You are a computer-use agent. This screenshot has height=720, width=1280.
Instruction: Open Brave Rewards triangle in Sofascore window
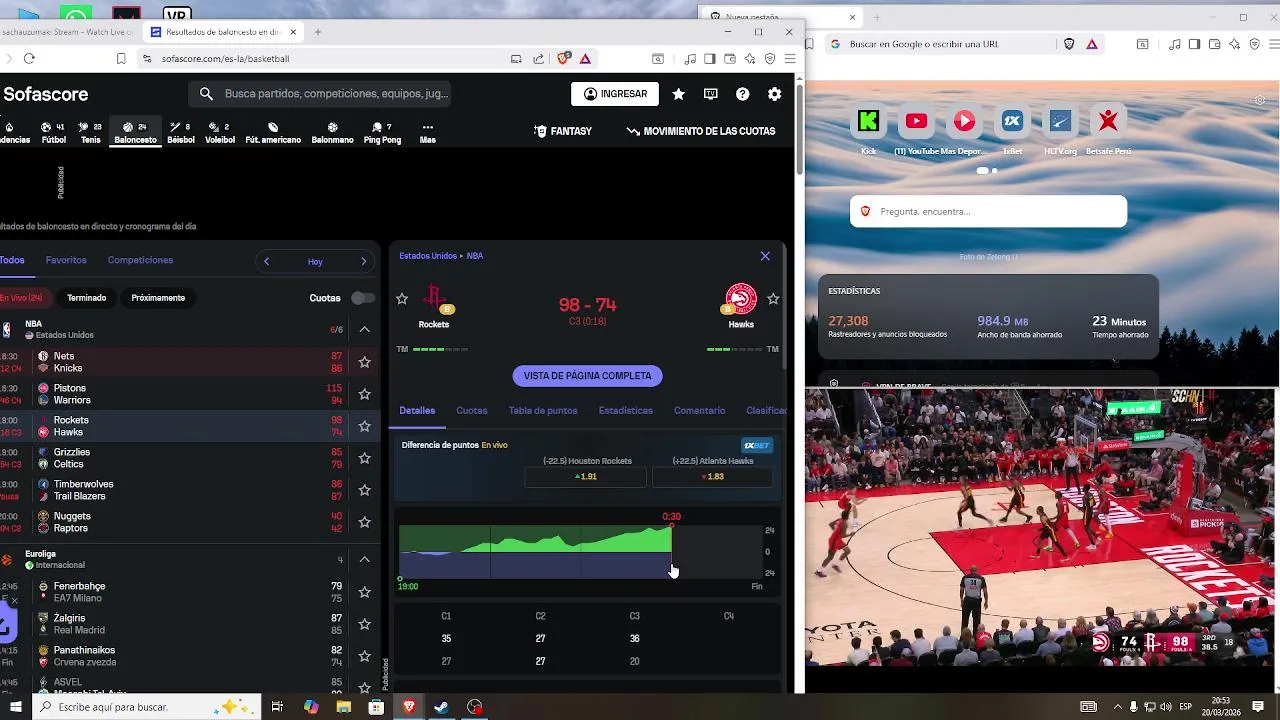click(x=585, y=59)
